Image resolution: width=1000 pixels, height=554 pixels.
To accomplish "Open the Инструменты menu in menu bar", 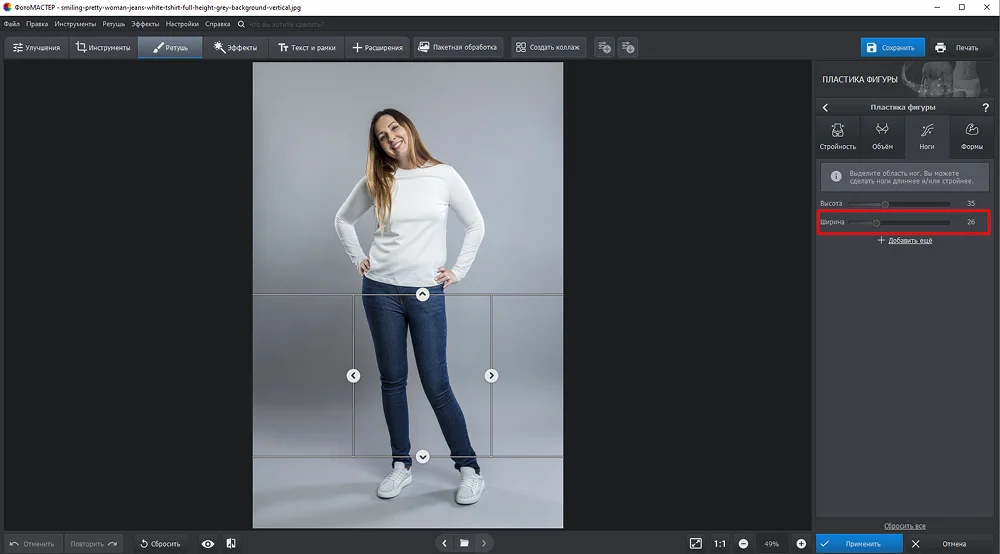I will [x=75, y=24].
